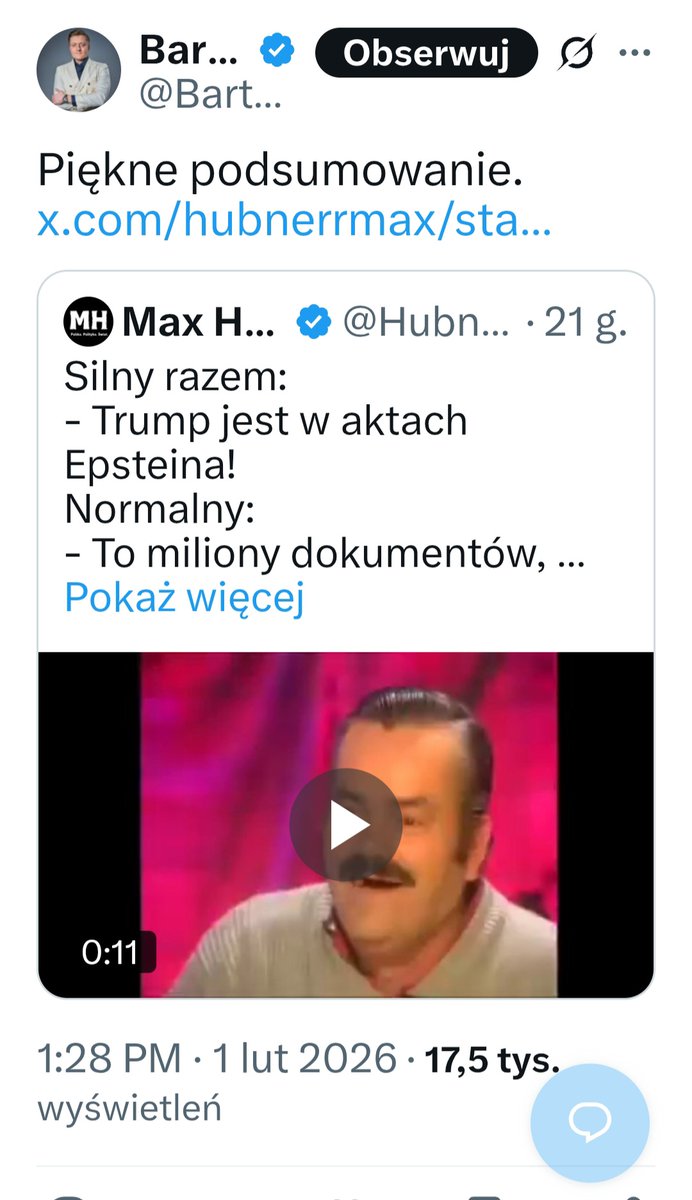
Task: View the 17,5 tys. wyświetleń count
Action: point(298,1084)
